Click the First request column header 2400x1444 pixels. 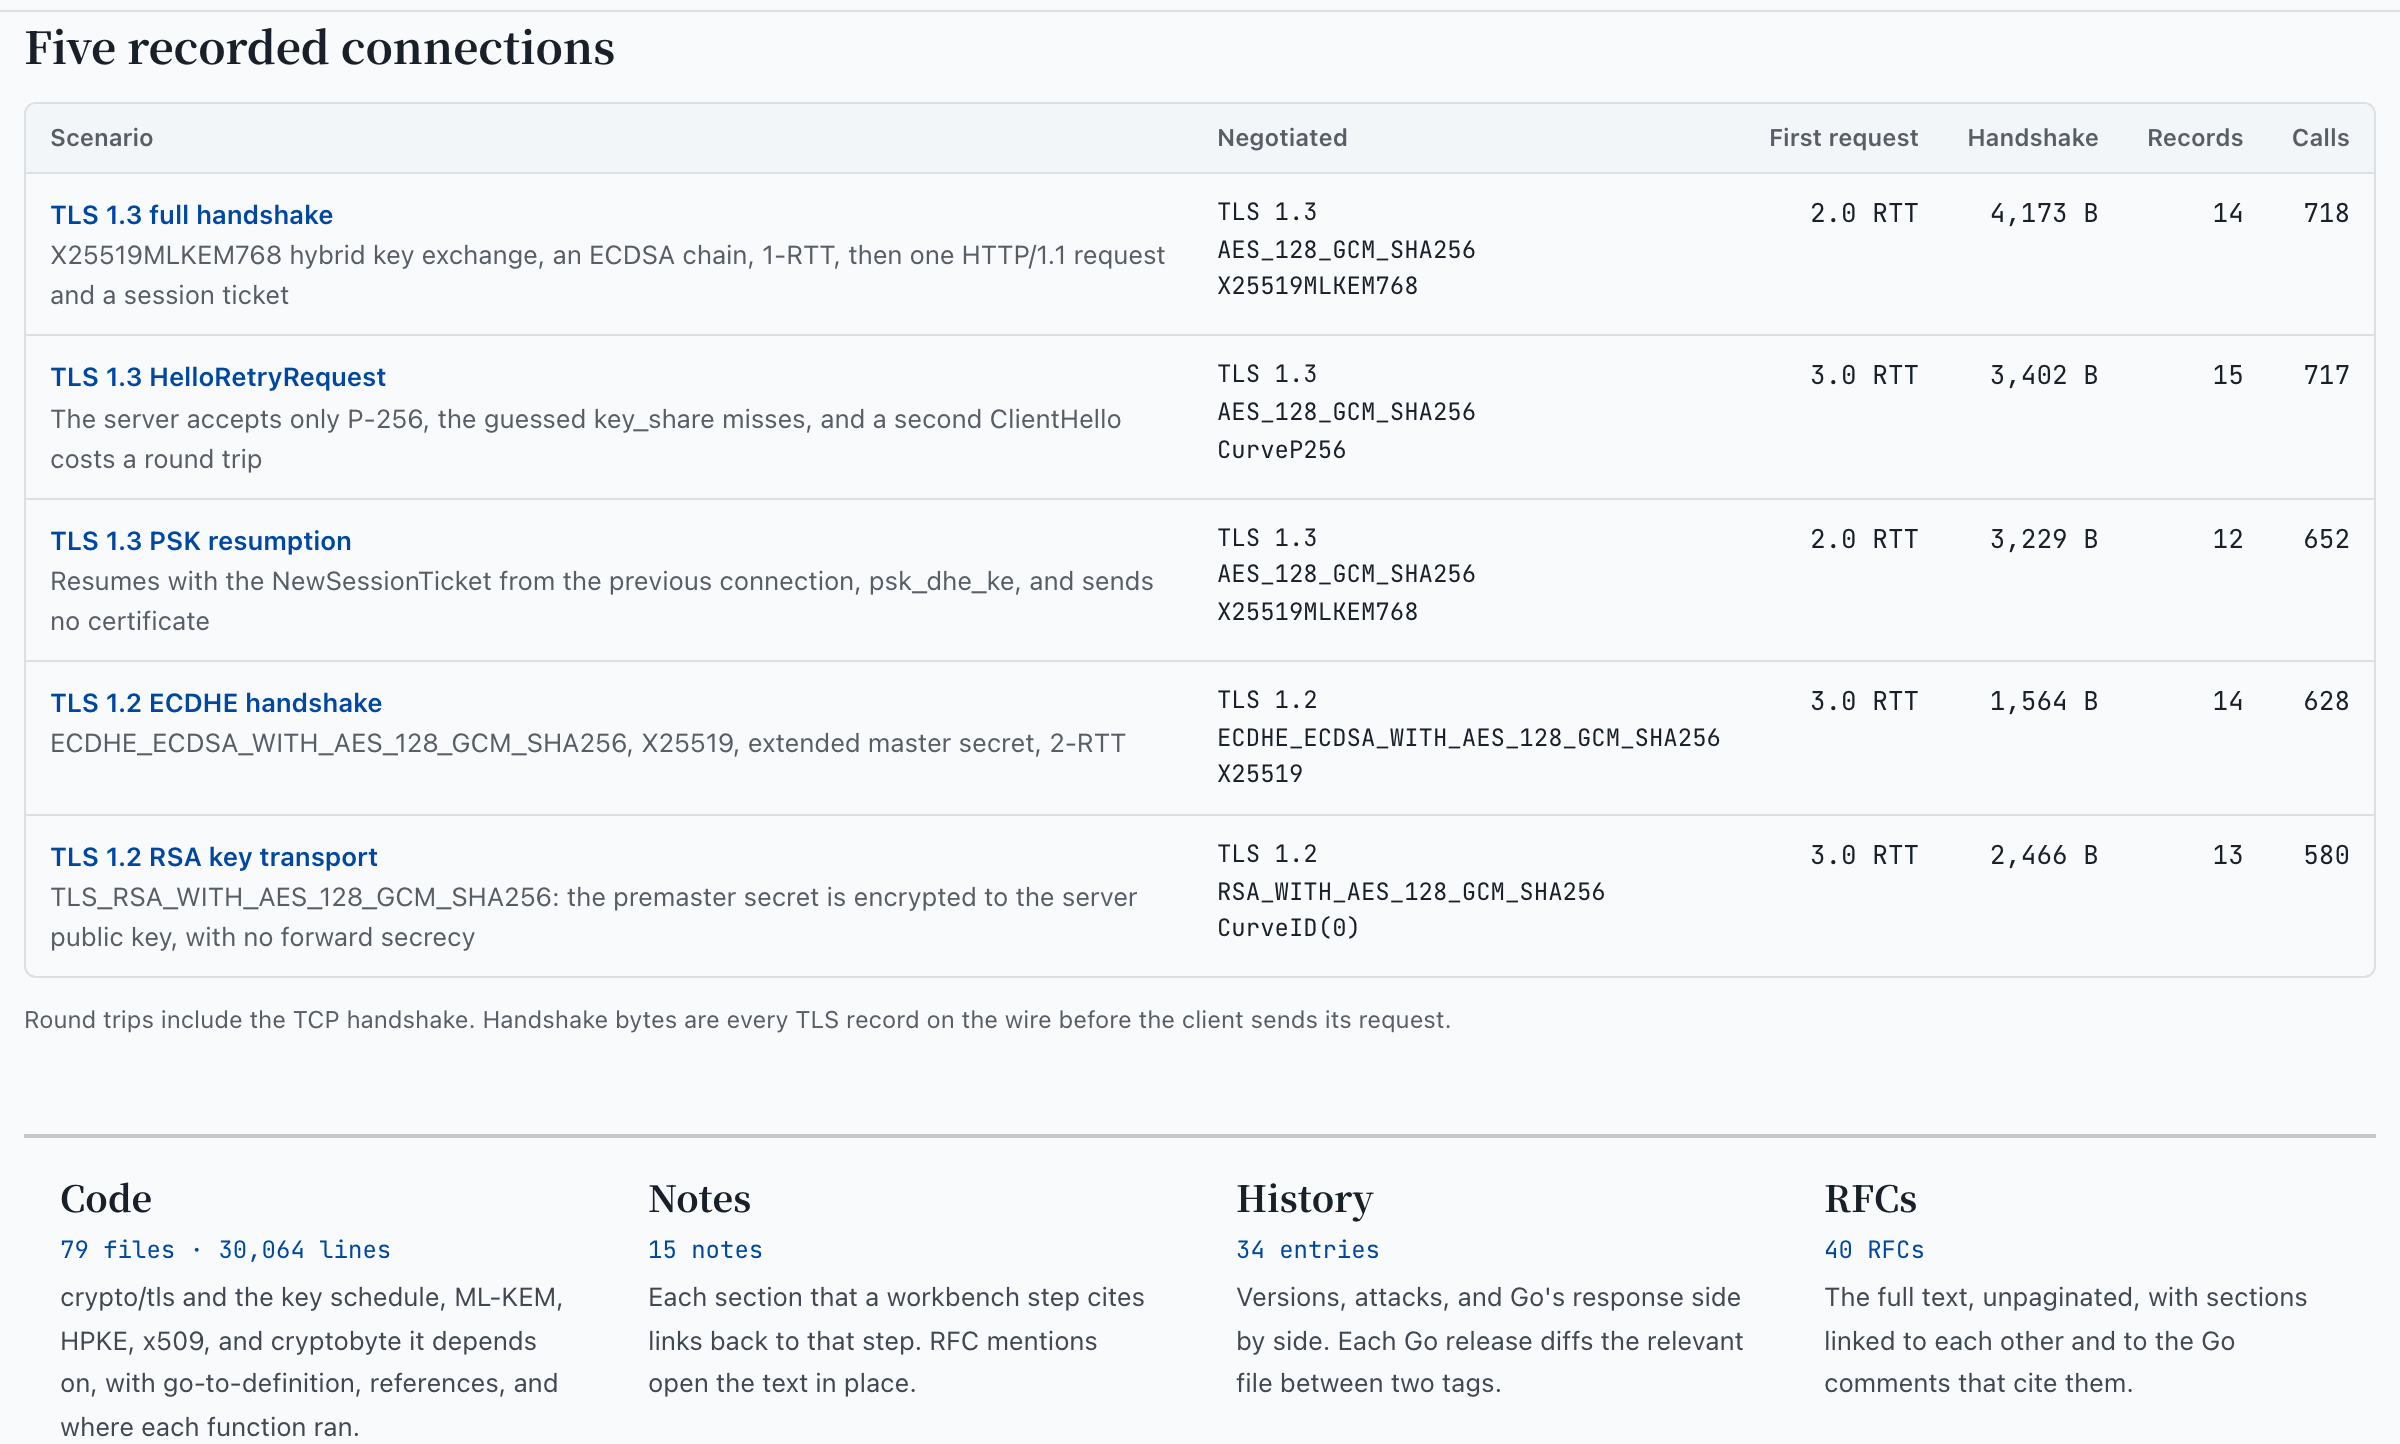click(x=1843, y=138)
